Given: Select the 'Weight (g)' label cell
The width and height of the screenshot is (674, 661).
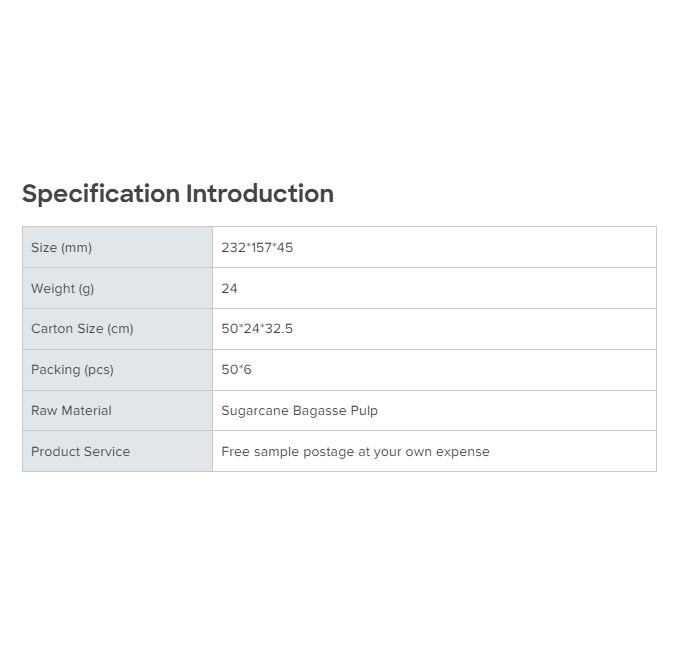Looking at the screenshot, I should pyautogui.click(x=117, y=289).
